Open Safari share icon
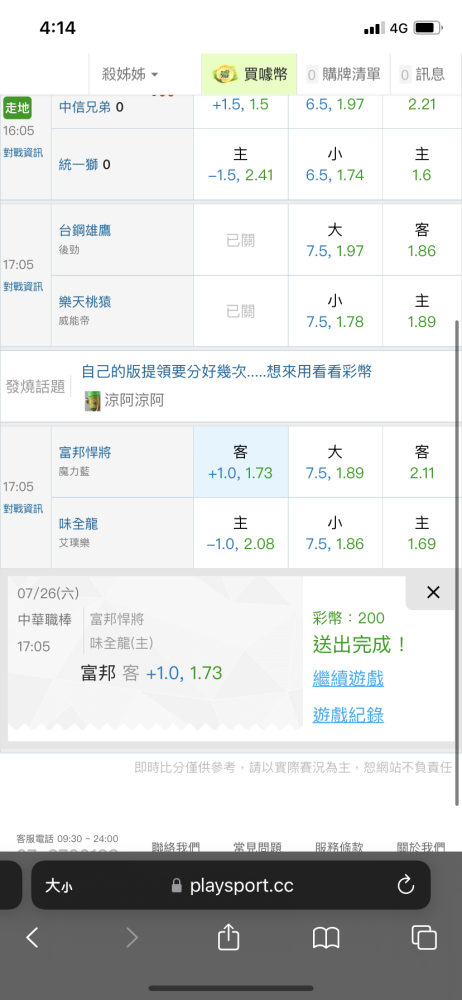Viewport: 462px width, 1000px height. coord(228,938)
